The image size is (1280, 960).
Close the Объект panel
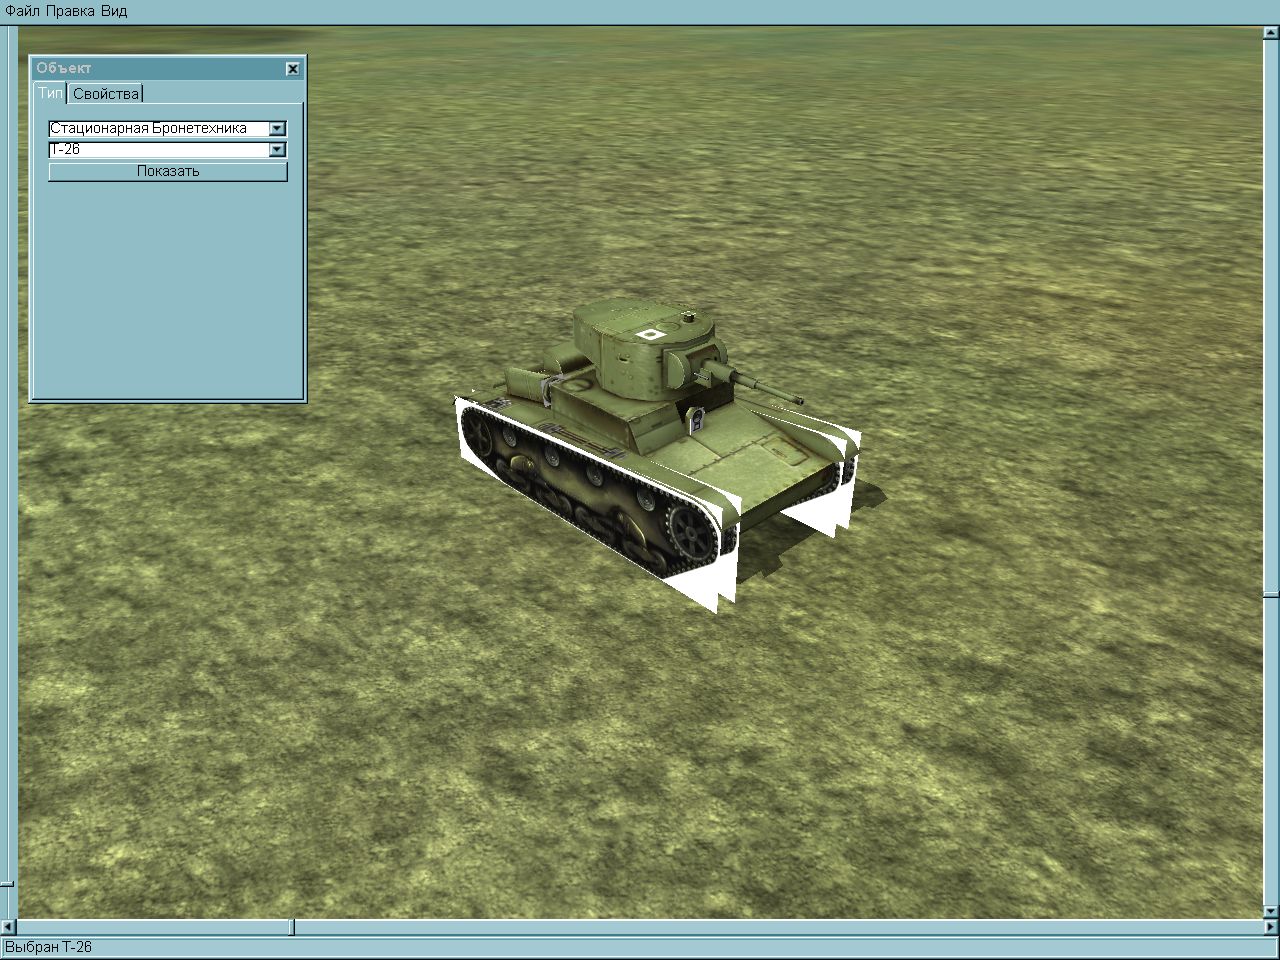[x=292, y=69]
